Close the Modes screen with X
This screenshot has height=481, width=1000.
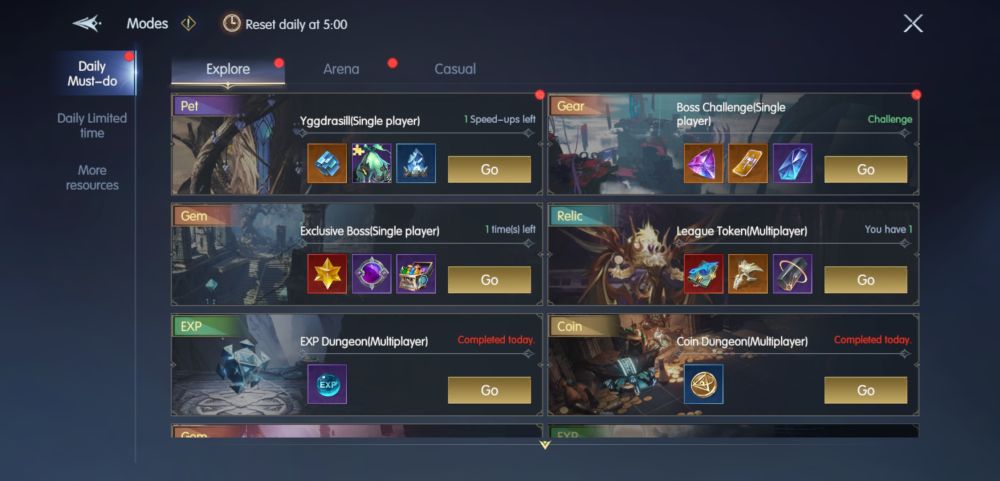tap(913, 24)
